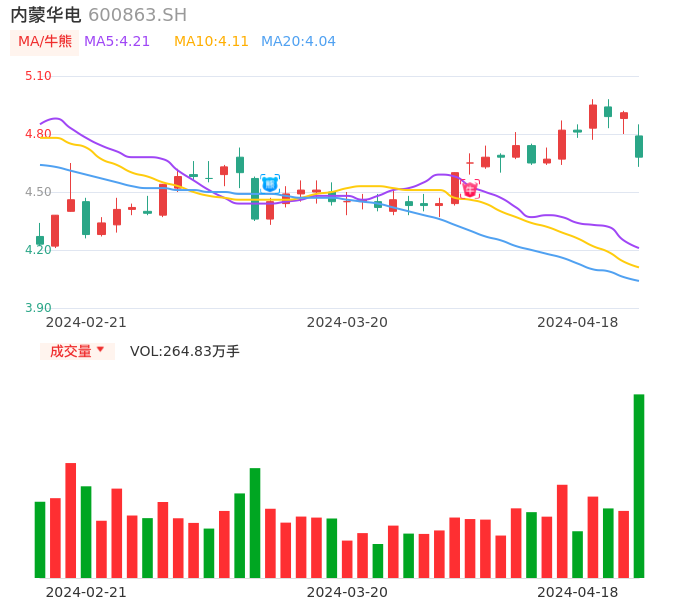Viewport: 686px width, 606px height.
Task: Click the tallest green volume bar
Action: point(639,485)
